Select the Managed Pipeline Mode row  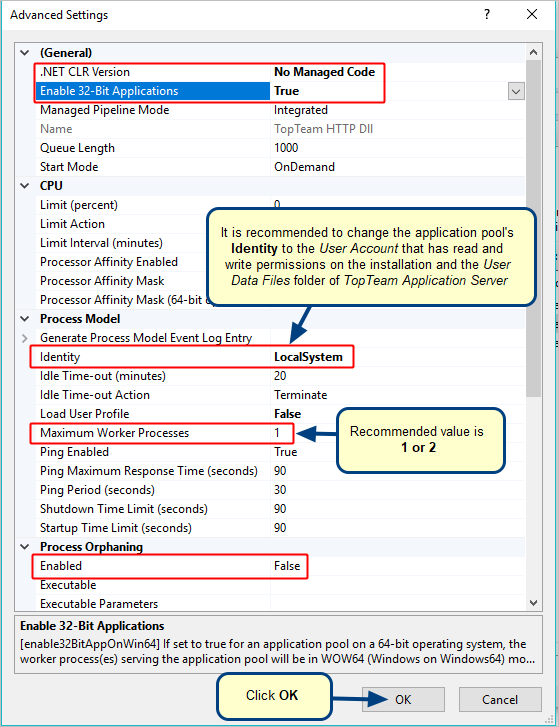tap(280, 110)
